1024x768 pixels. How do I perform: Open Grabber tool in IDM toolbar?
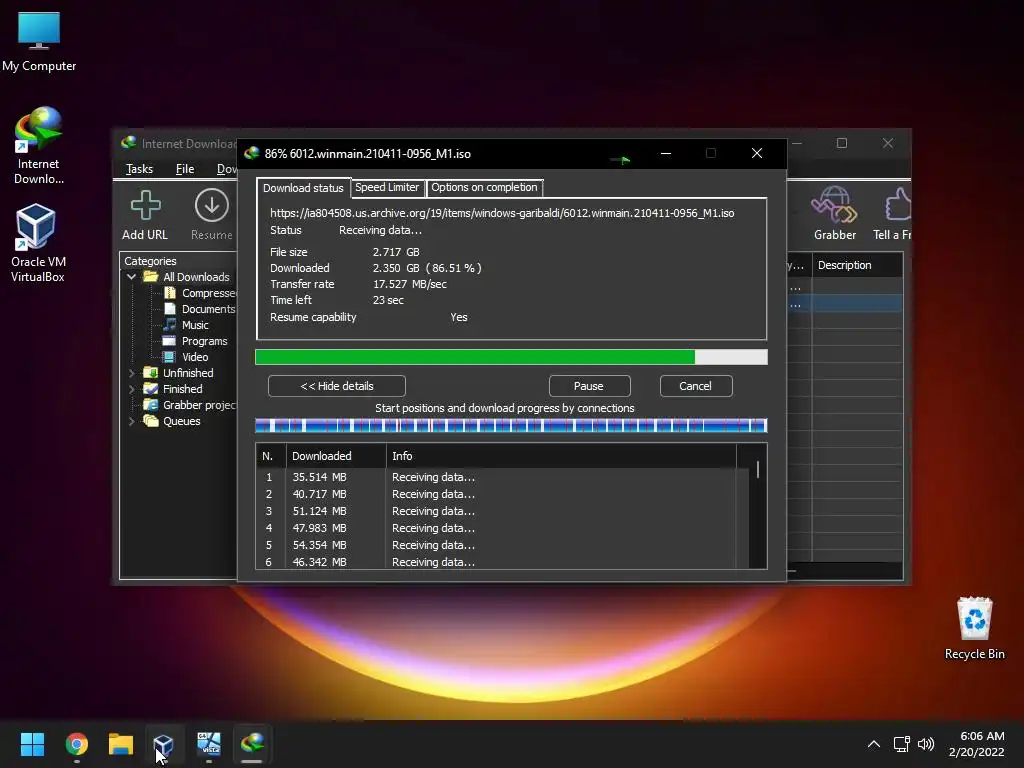point(835,214)
